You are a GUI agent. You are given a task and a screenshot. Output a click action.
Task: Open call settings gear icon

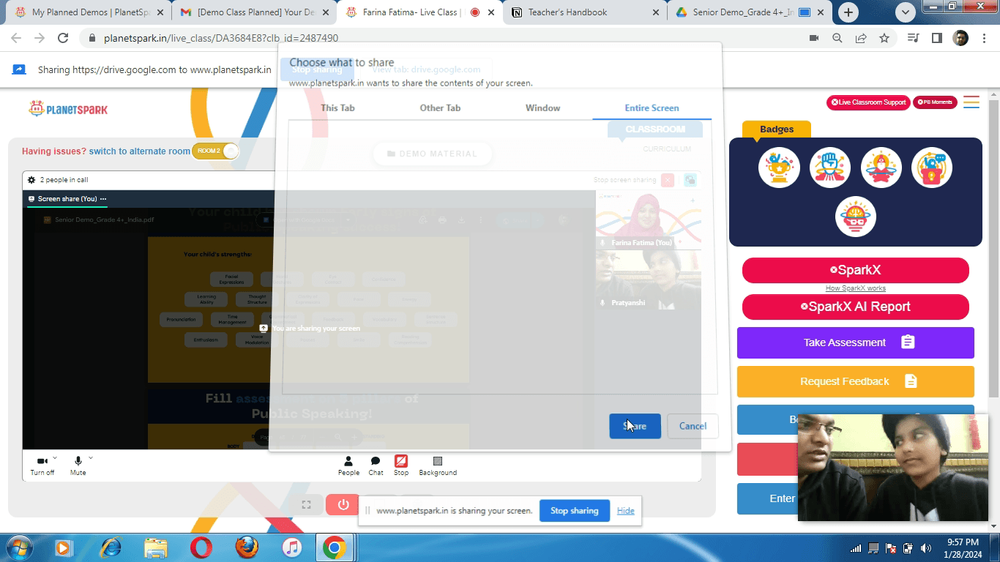31,180
